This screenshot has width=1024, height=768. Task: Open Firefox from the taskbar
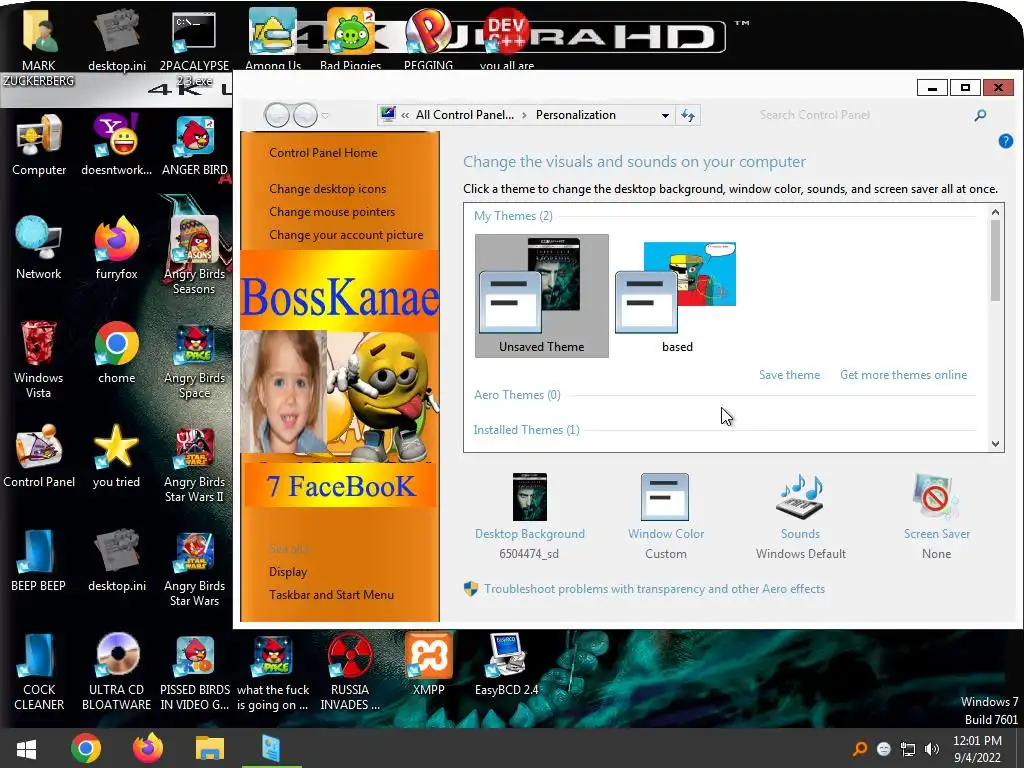click(x=148, y=748)
